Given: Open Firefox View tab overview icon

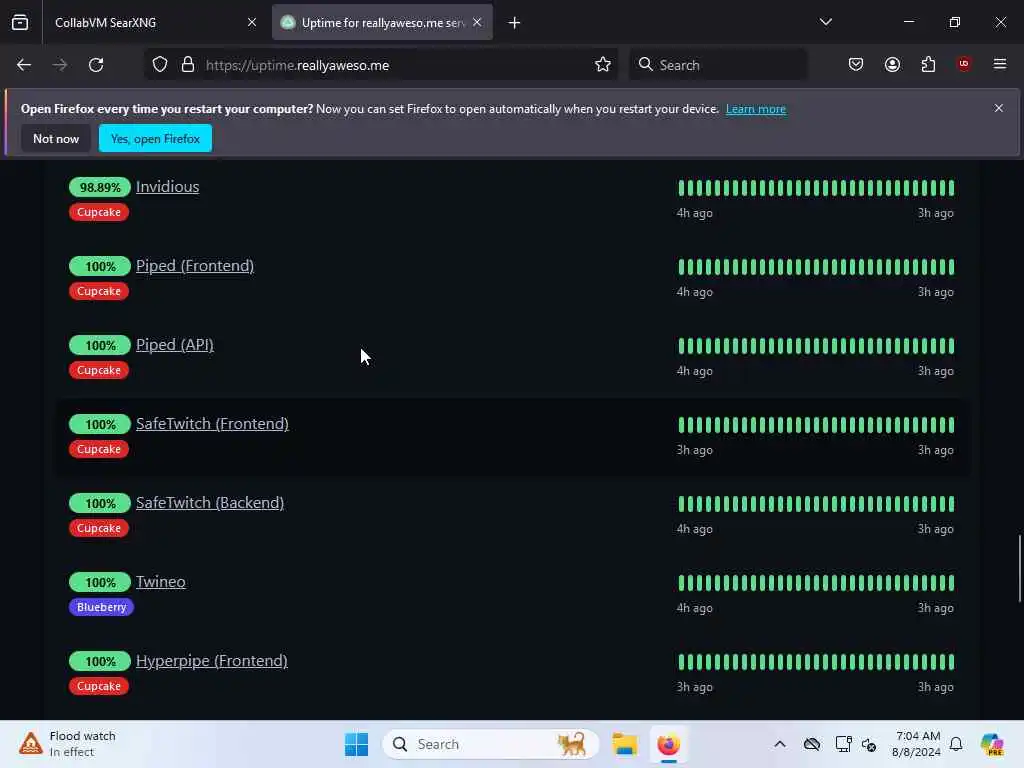Looking at the screenshot, I should click(20, 22).
